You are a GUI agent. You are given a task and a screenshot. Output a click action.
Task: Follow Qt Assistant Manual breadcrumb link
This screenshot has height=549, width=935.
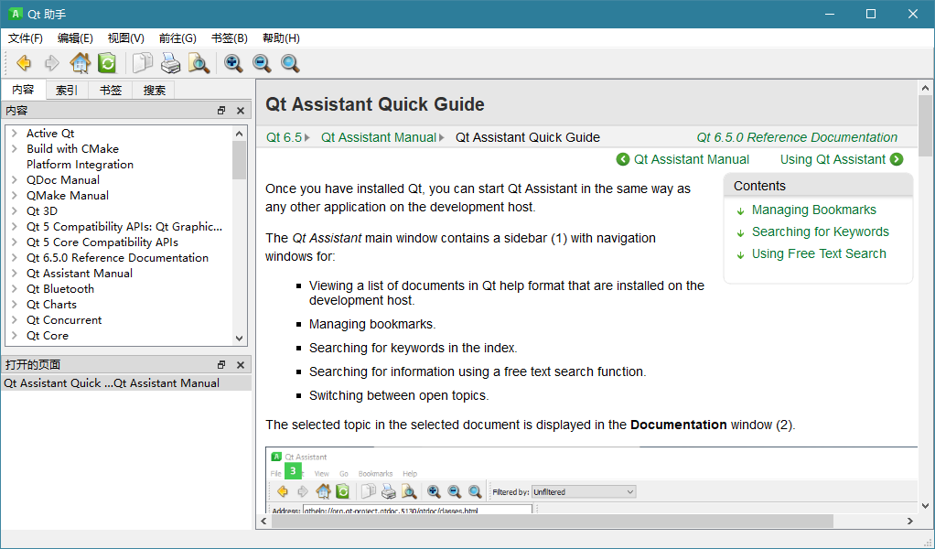[x=379, y=137]
